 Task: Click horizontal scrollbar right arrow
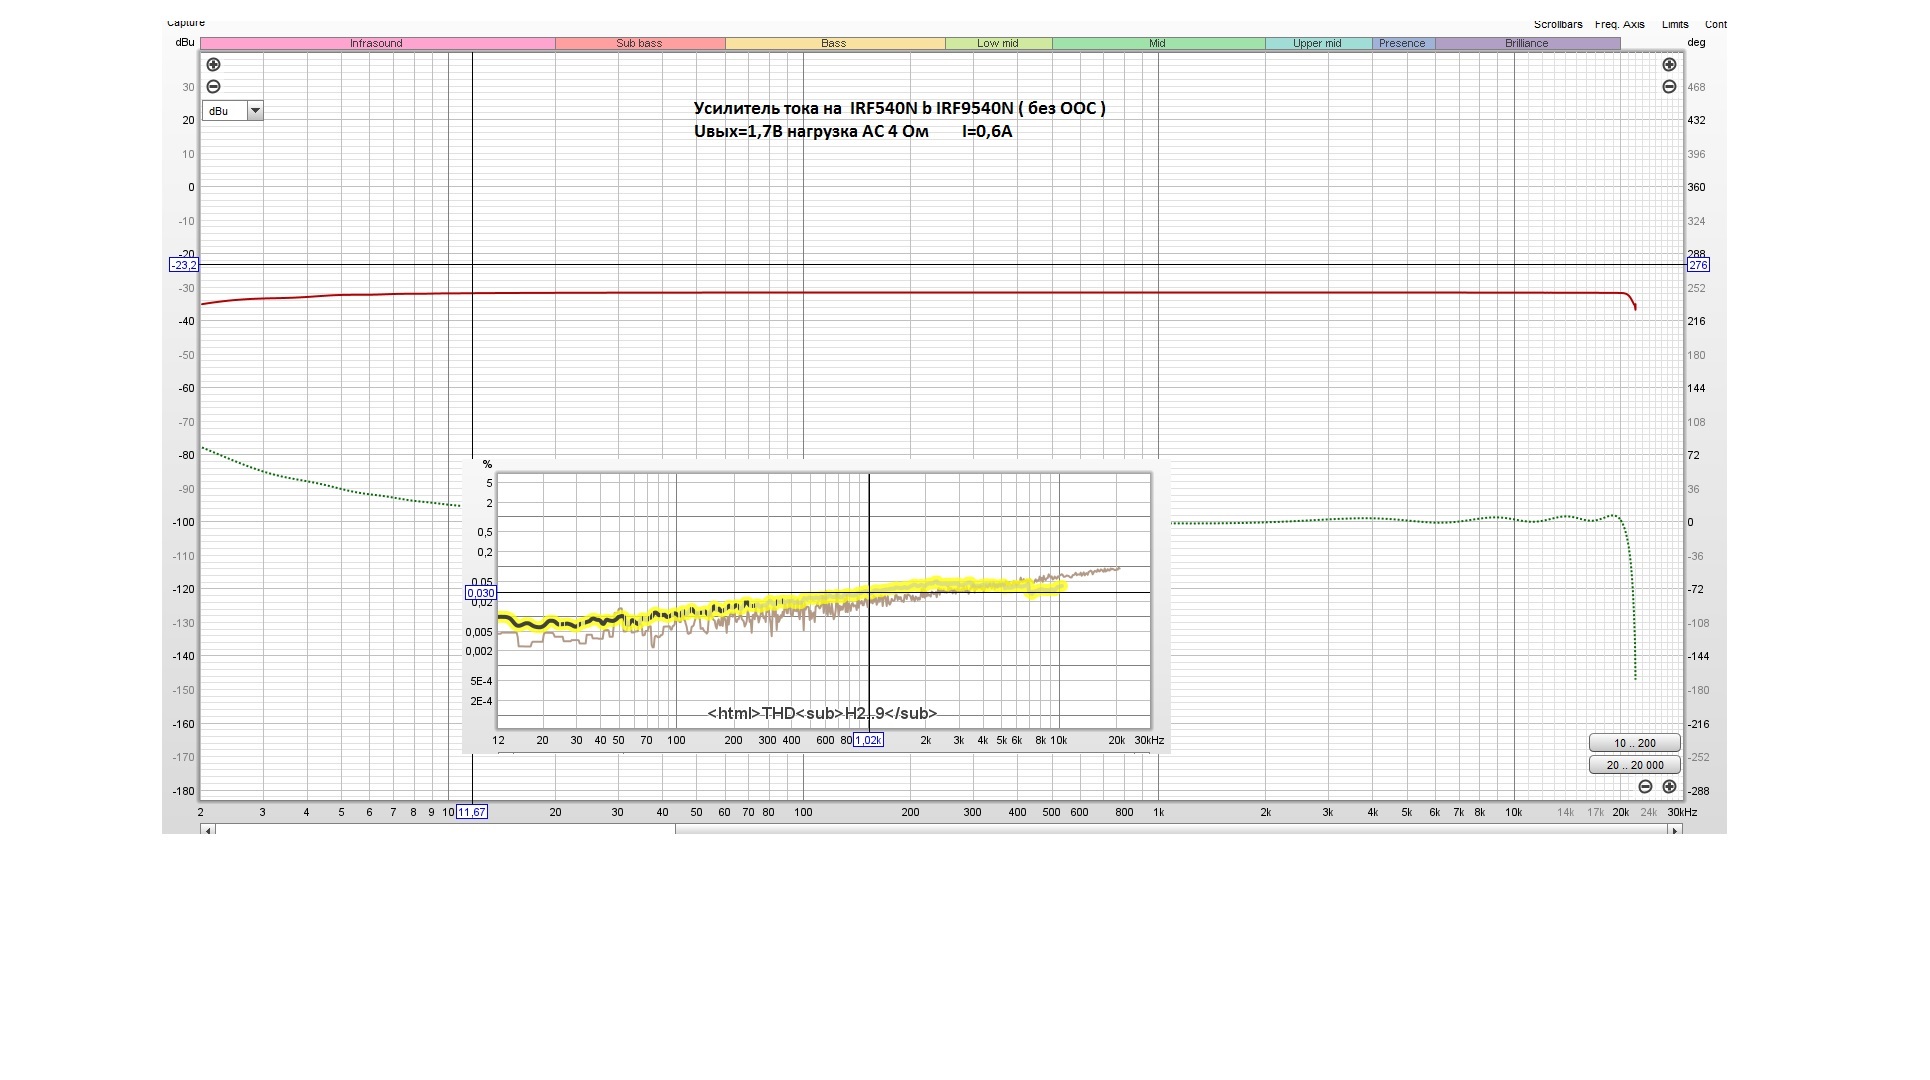[1675, 830]
